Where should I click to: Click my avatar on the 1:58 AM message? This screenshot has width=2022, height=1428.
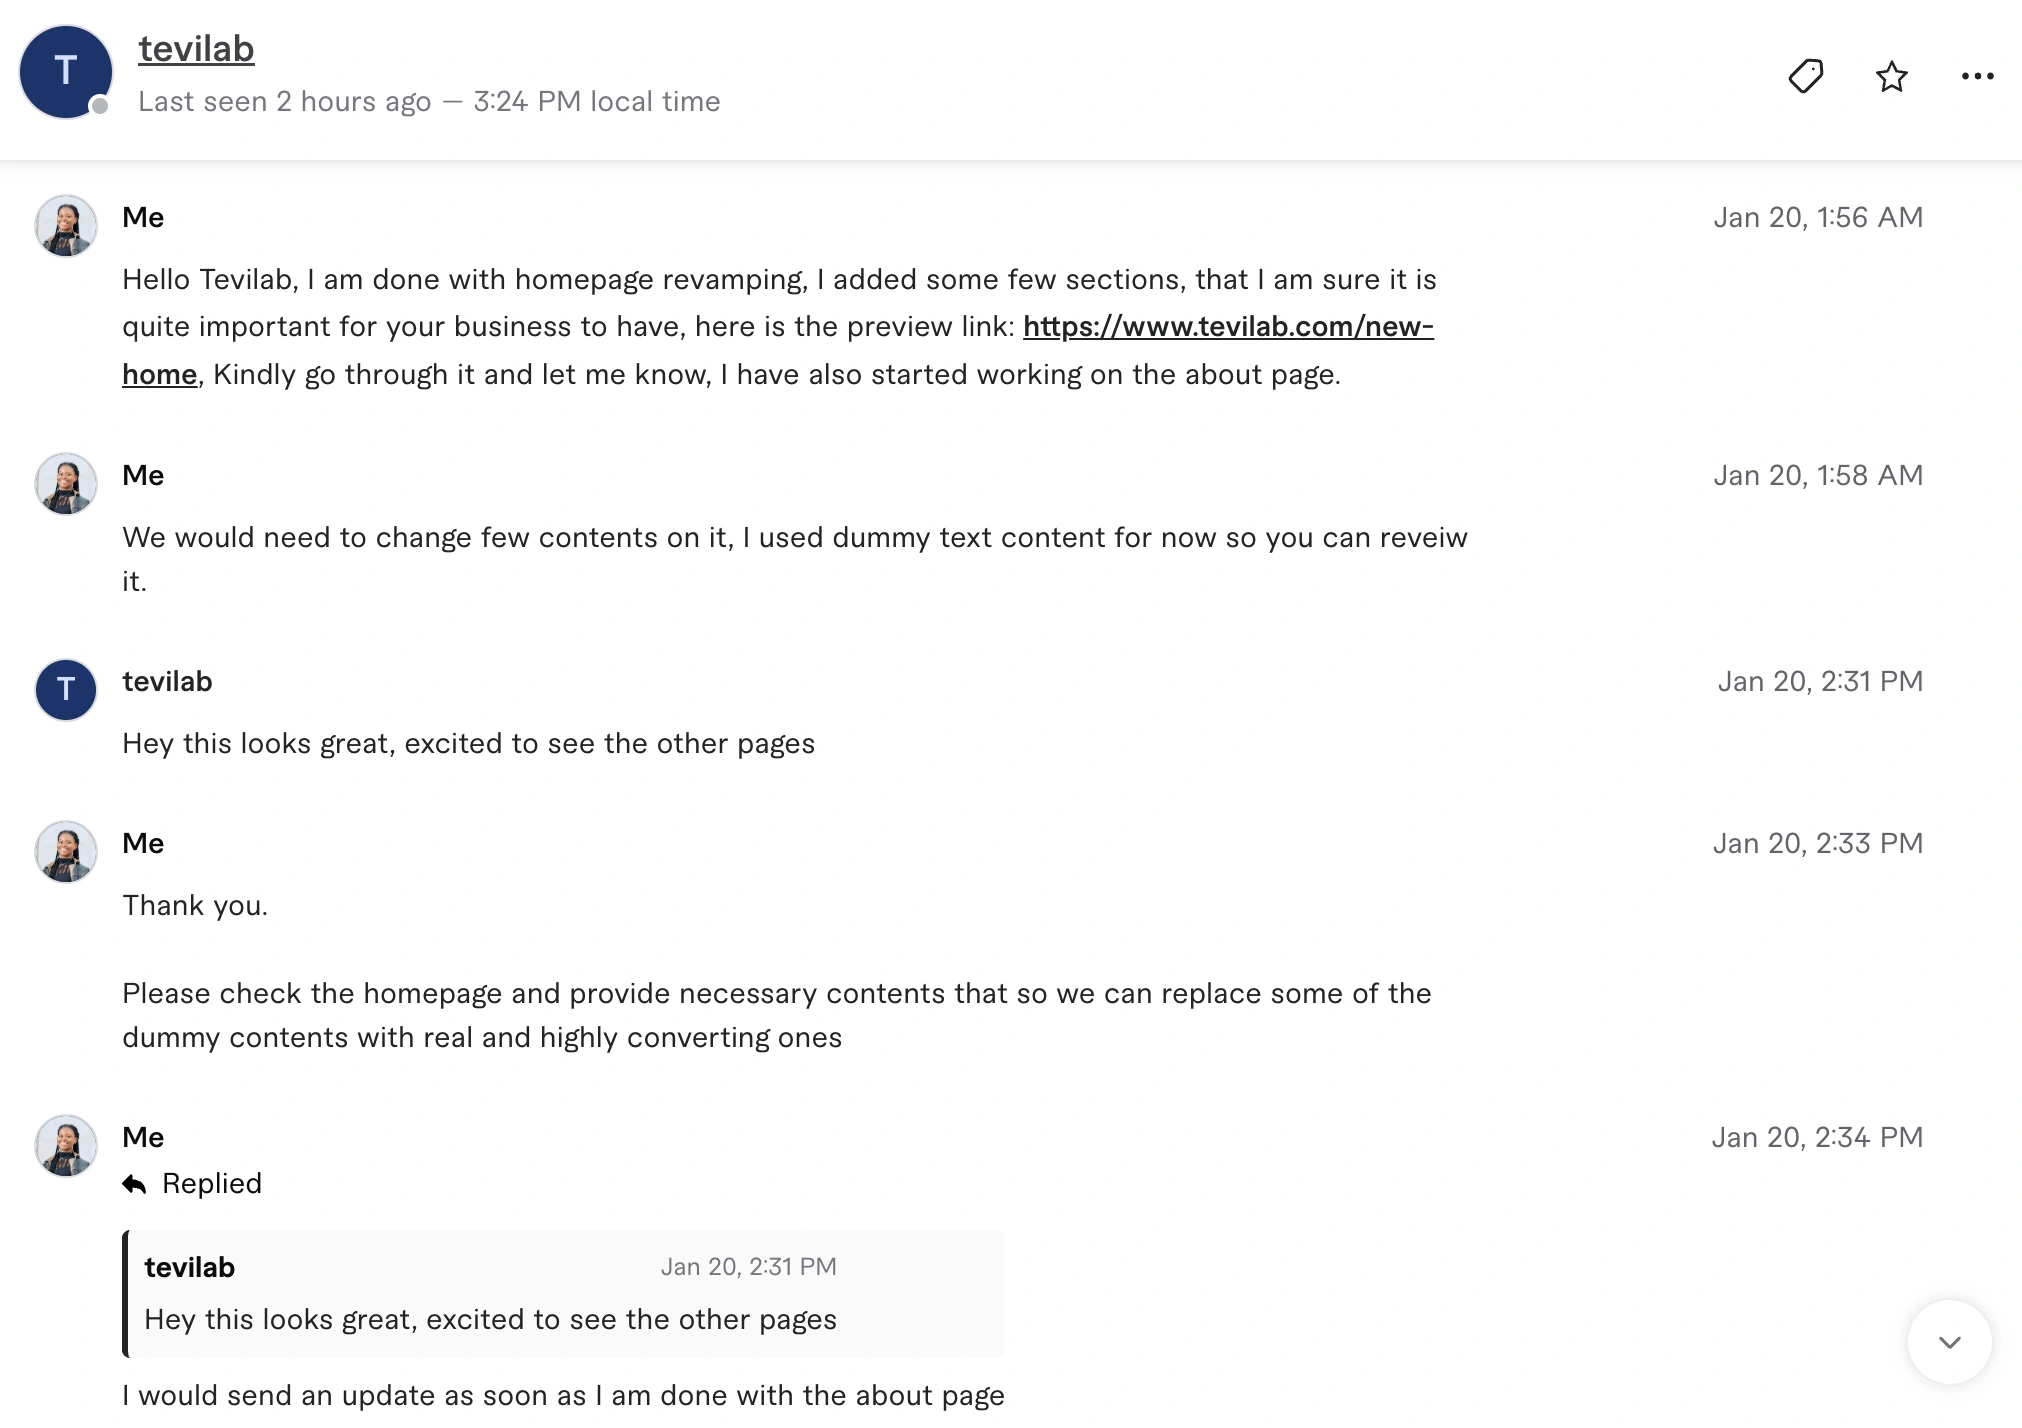click(66, 484)
